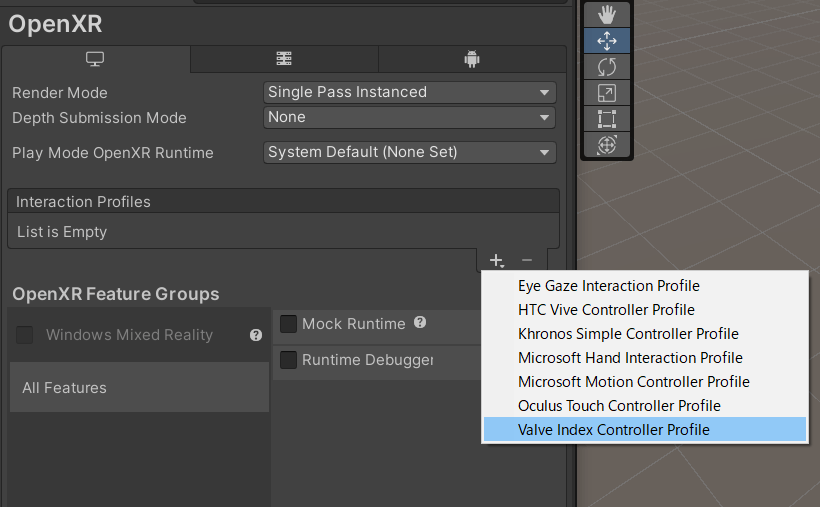The image size is (820, 507).
Task: Choose Eye Gaze Interaction Profile
Action: (x=645, y=286)
